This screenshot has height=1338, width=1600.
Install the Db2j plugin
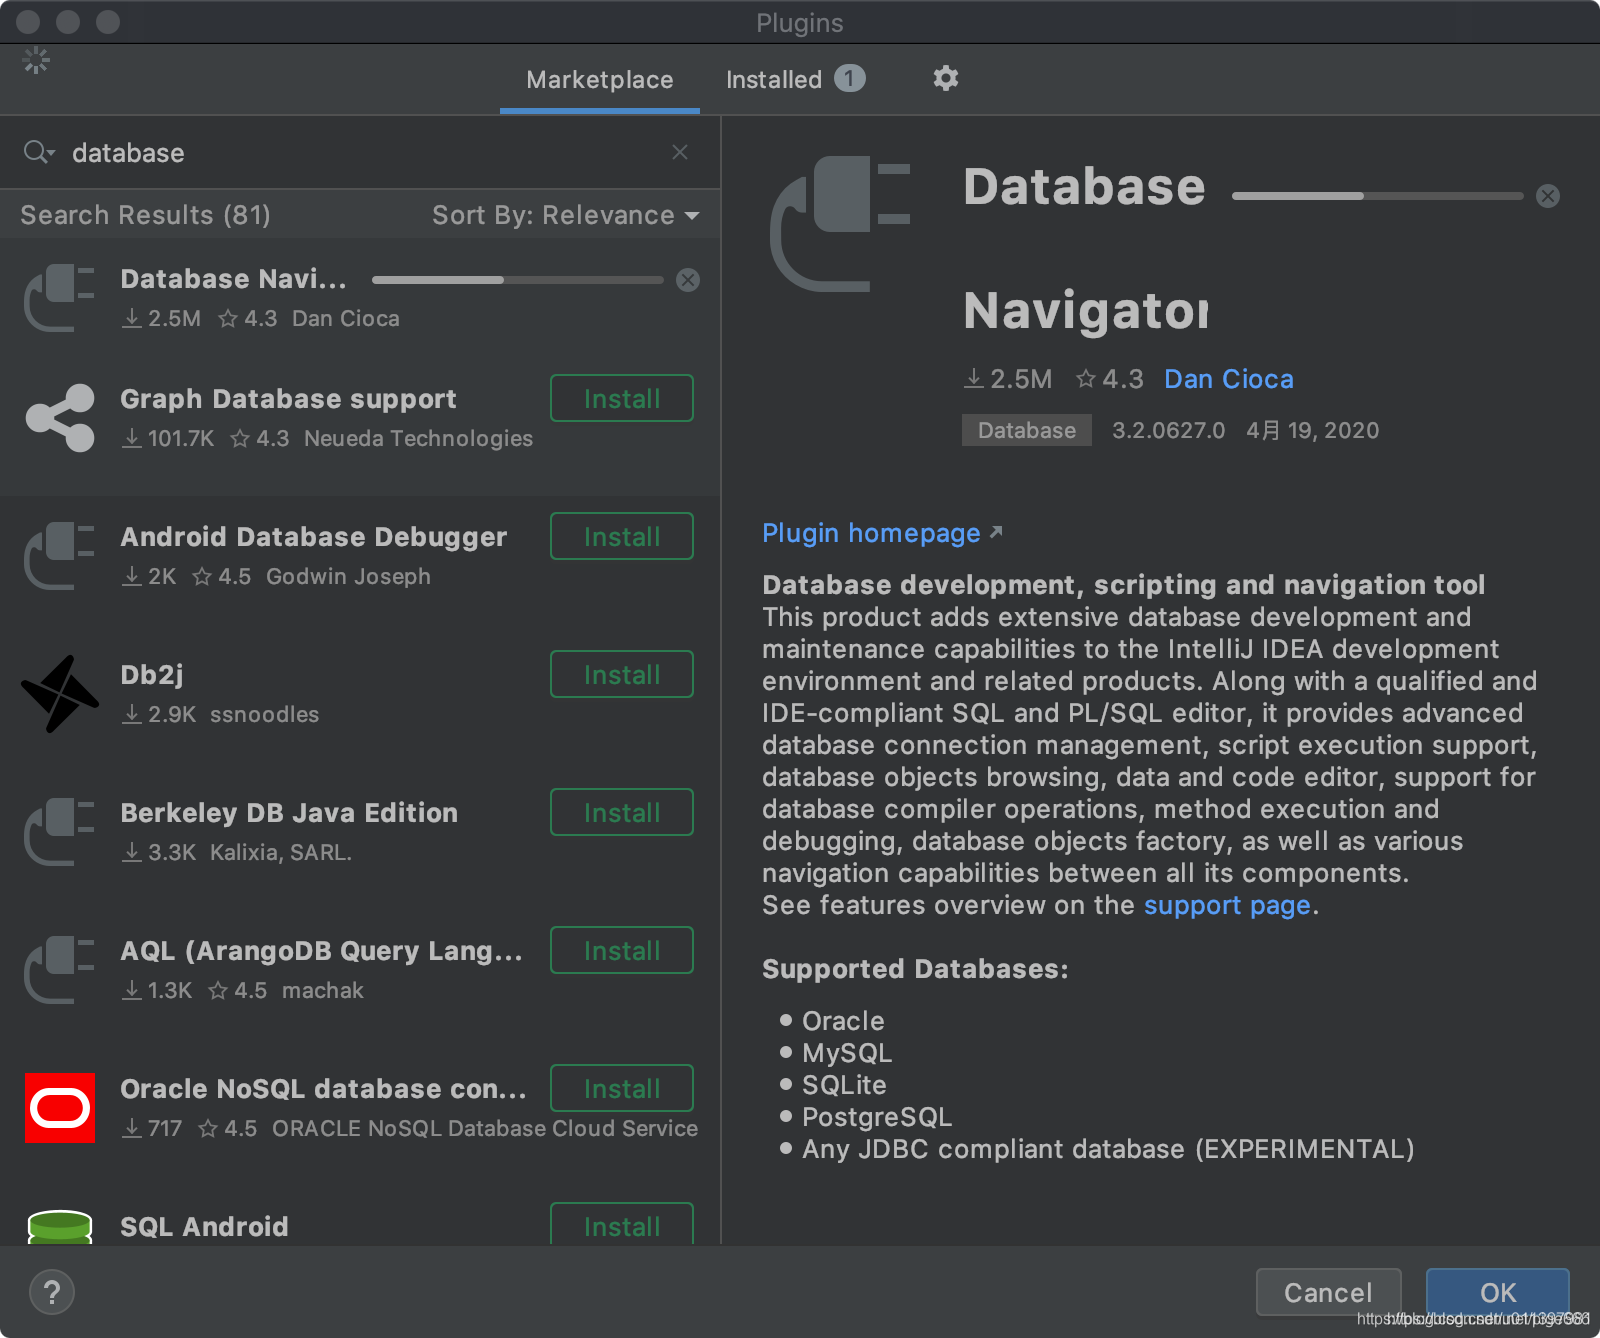(622, 674)
